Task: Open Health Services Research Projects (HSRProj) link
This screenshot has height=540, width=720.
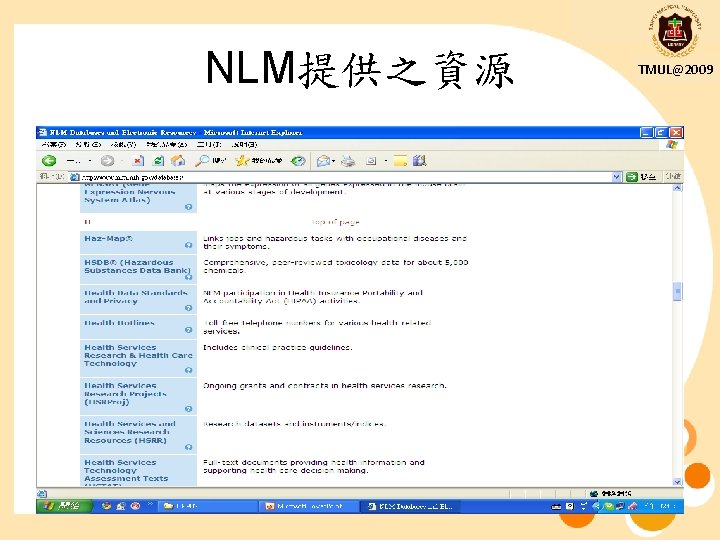Action: pos(125,394)
